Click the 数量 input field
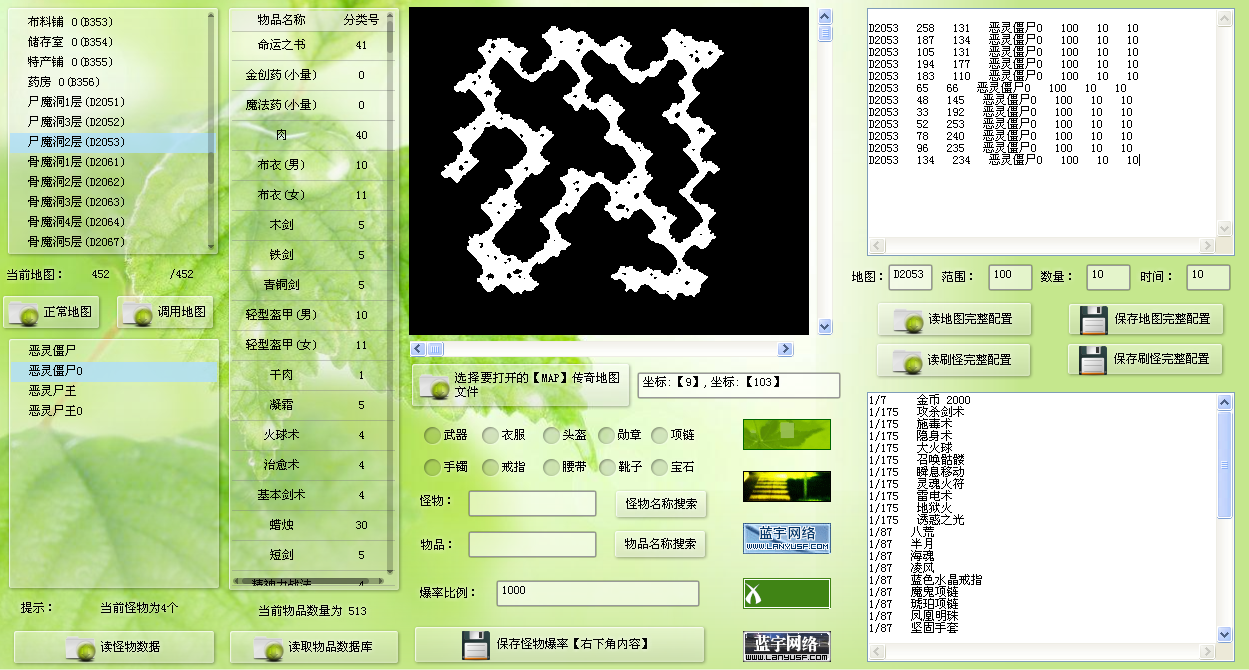Viewport: 1249px width, 670px height. [x=1109, y=277]
